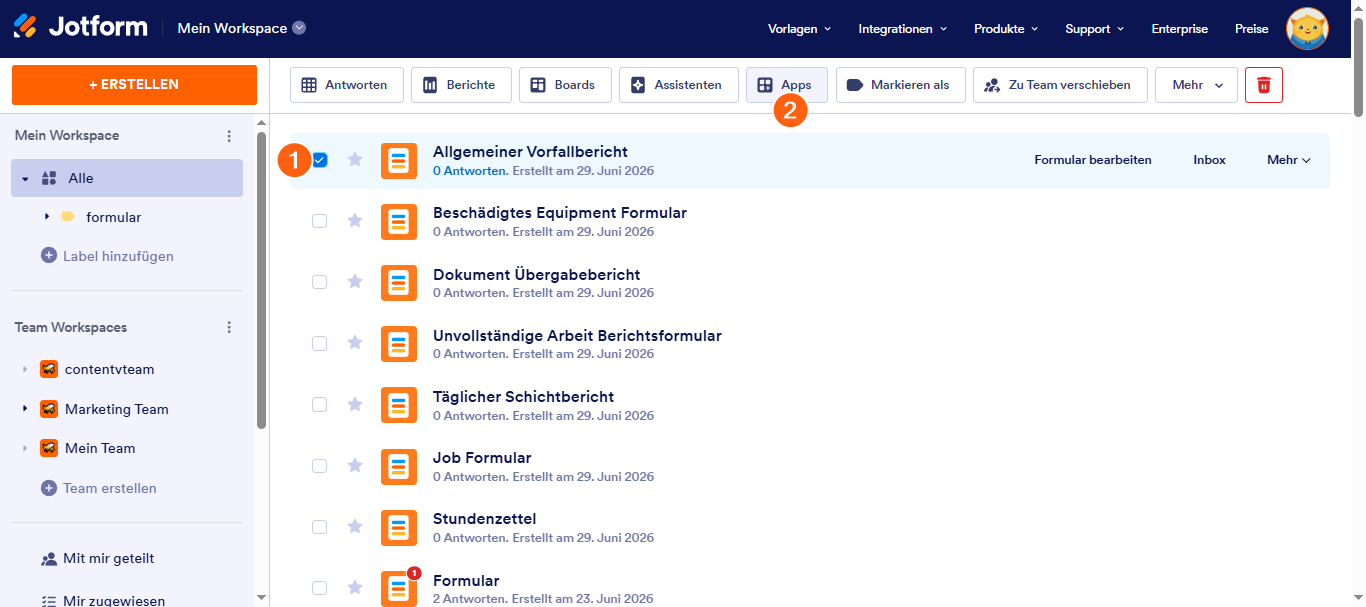Click the Beschädigtes Equipment Formular form icon
This screenshot has width=1366, height=607.
(x=399, y=222)
